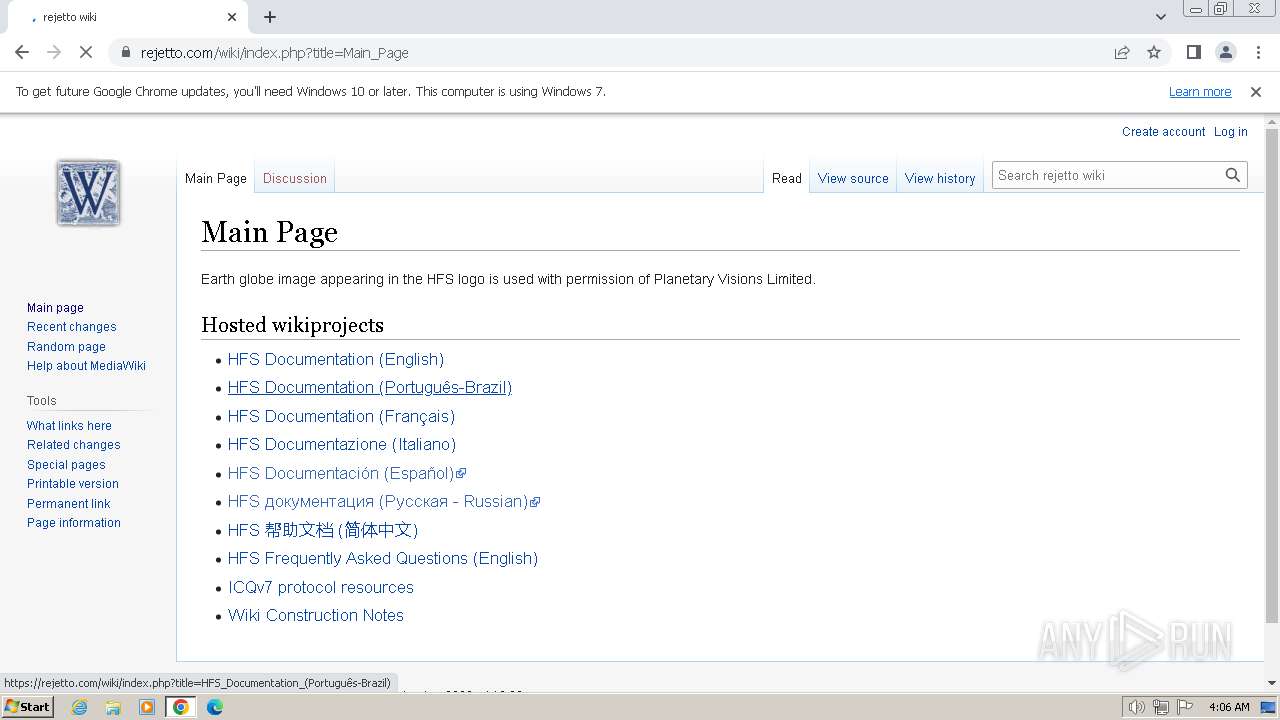Open HFS Documentation (Français)
The width and height of the screenshot is (1280, 720).
341,416
